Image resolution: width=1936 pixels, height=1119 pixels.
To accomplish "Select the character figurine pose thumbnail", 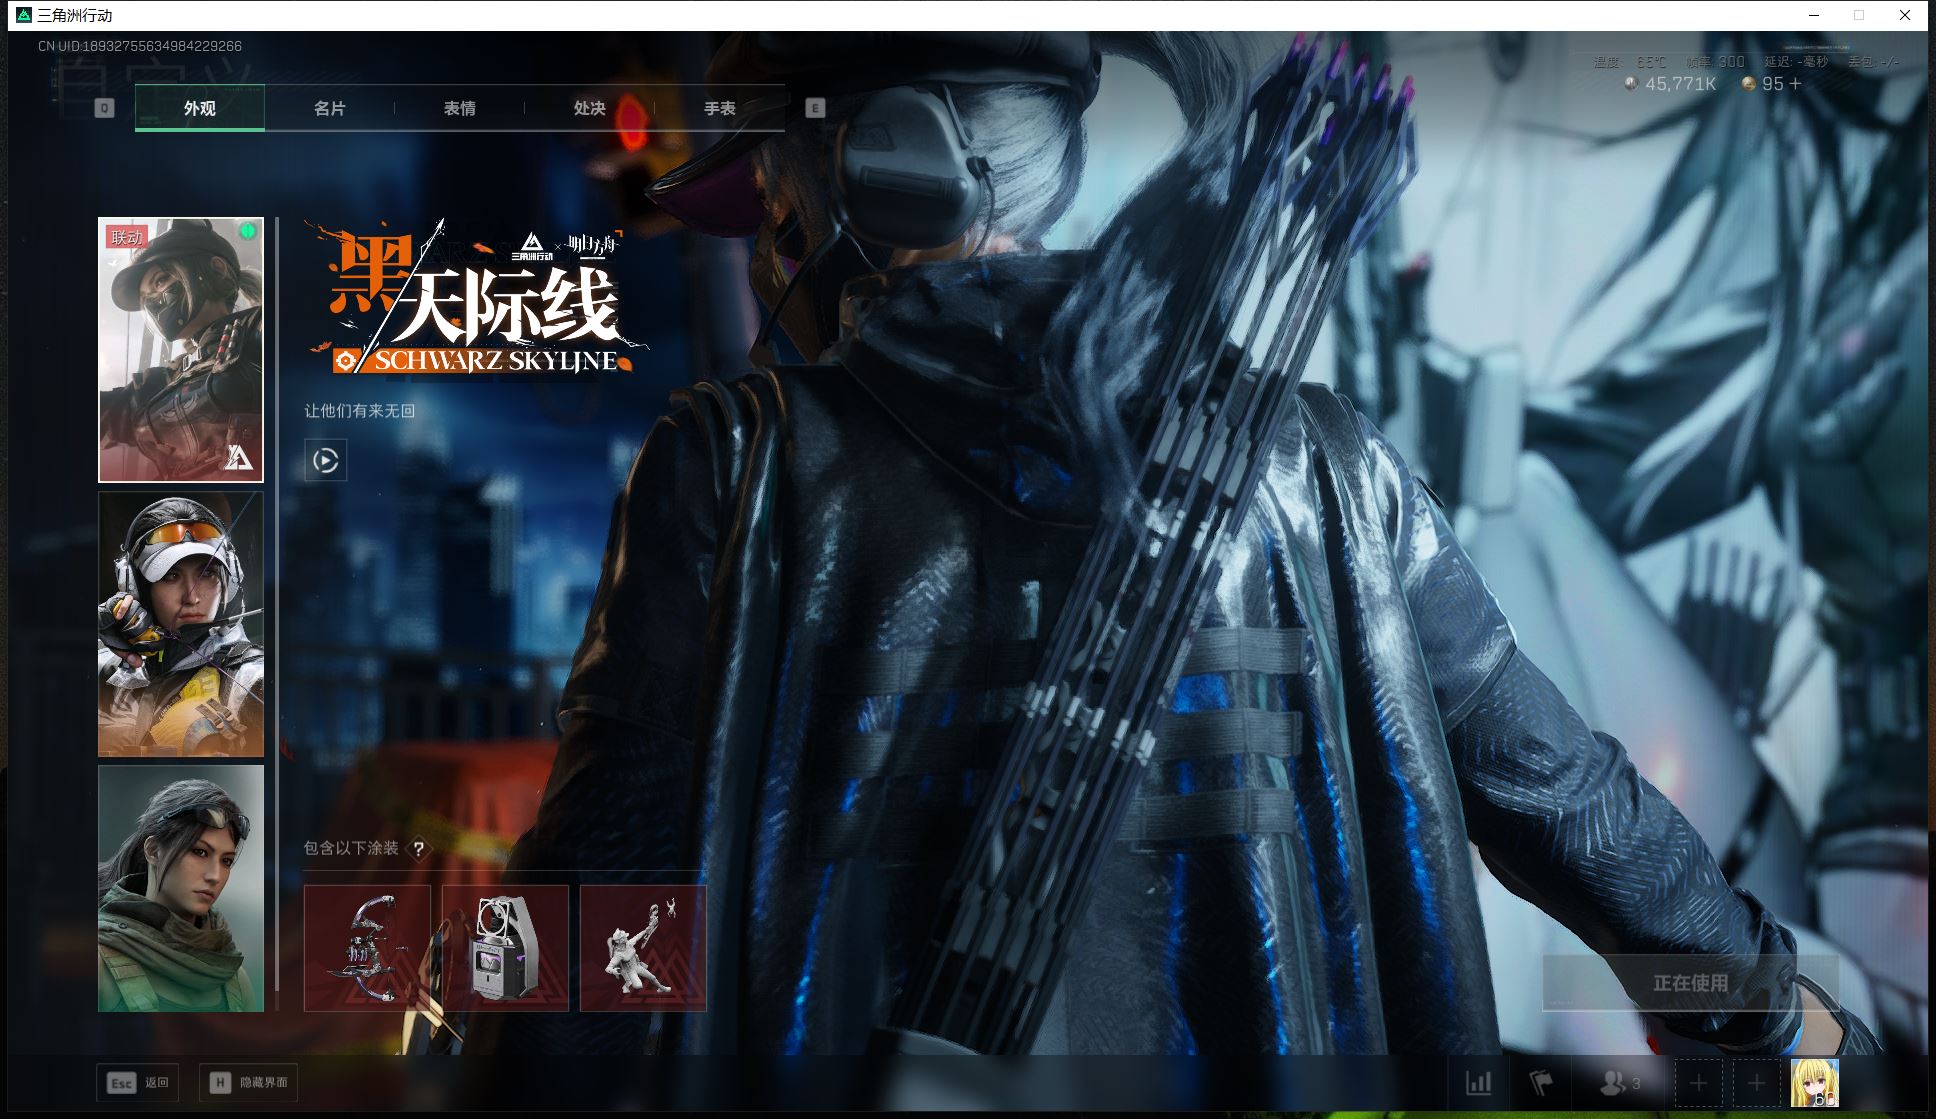I will 643,948.
